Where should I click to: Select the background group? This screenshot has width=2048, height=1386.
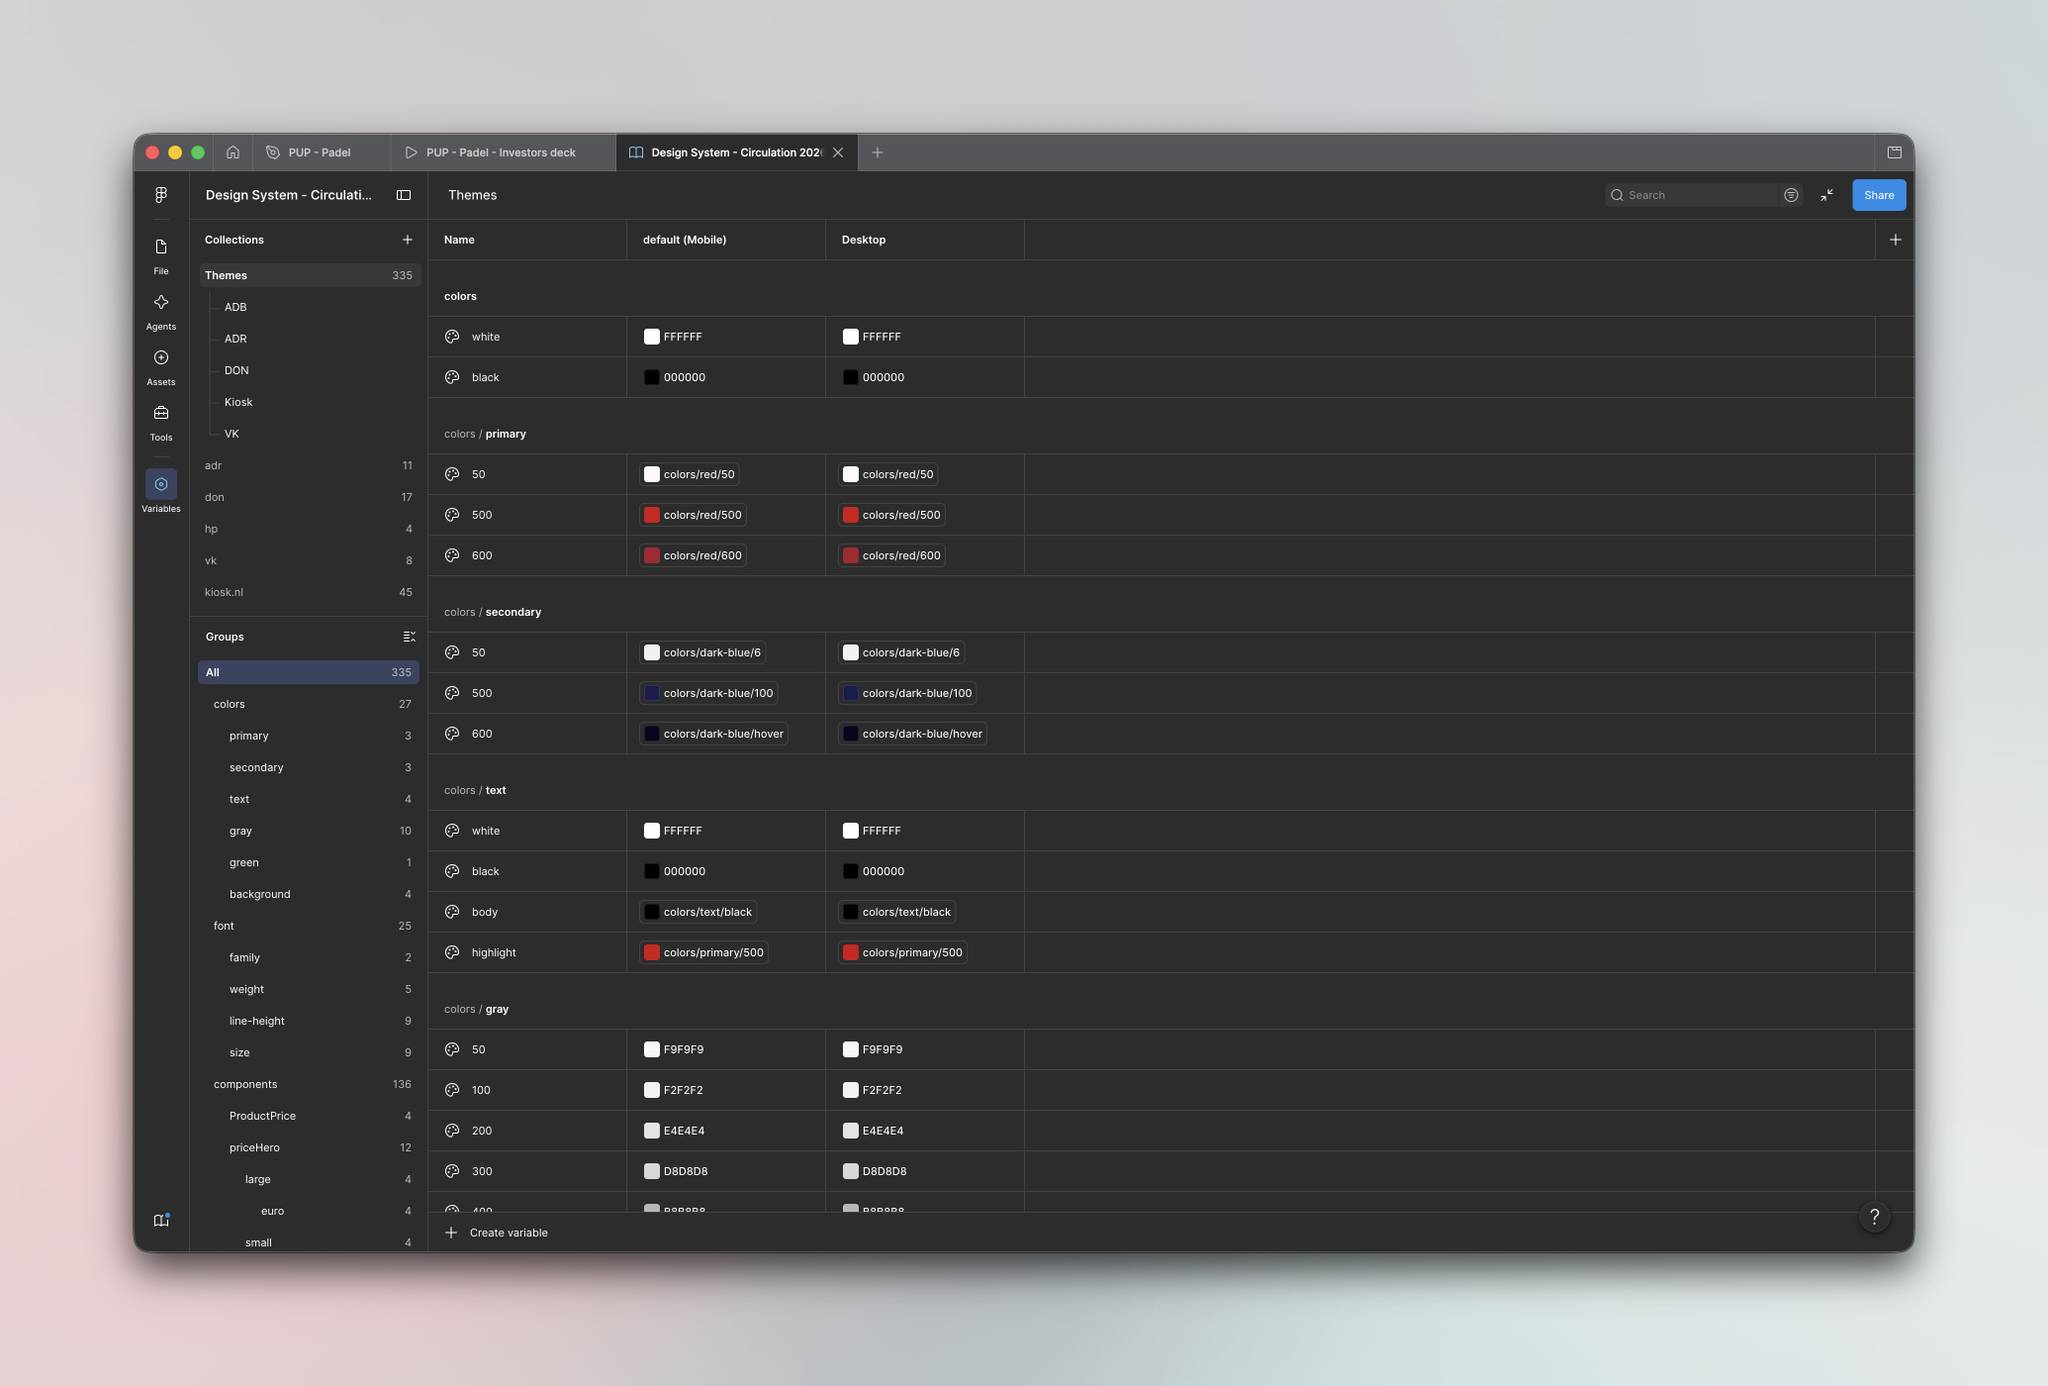point(309,894)
